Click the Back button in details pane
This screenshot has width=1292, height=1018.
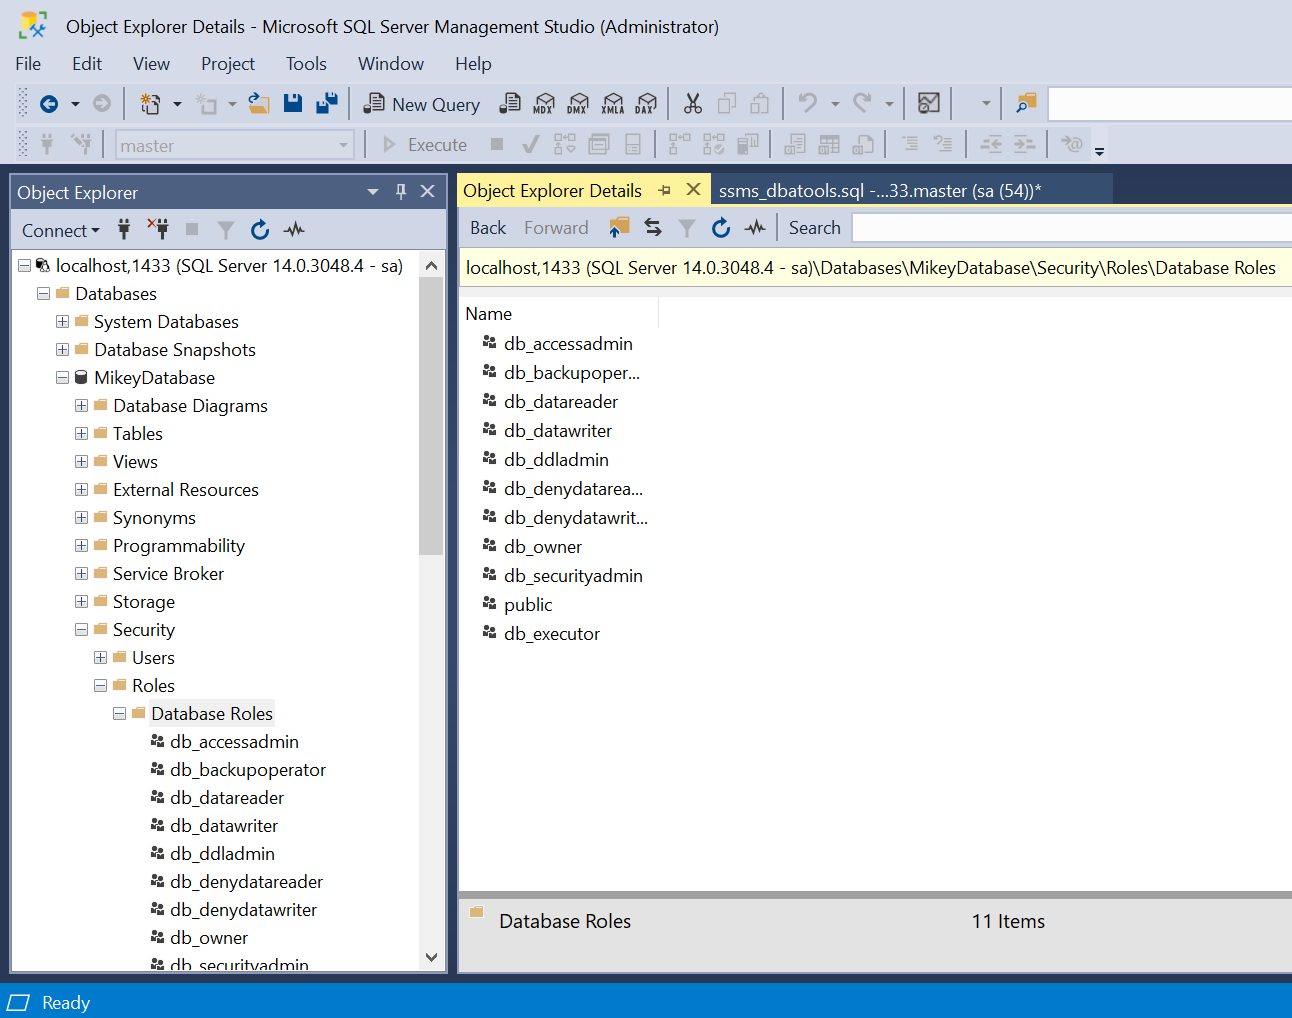(x=488, y=228)
